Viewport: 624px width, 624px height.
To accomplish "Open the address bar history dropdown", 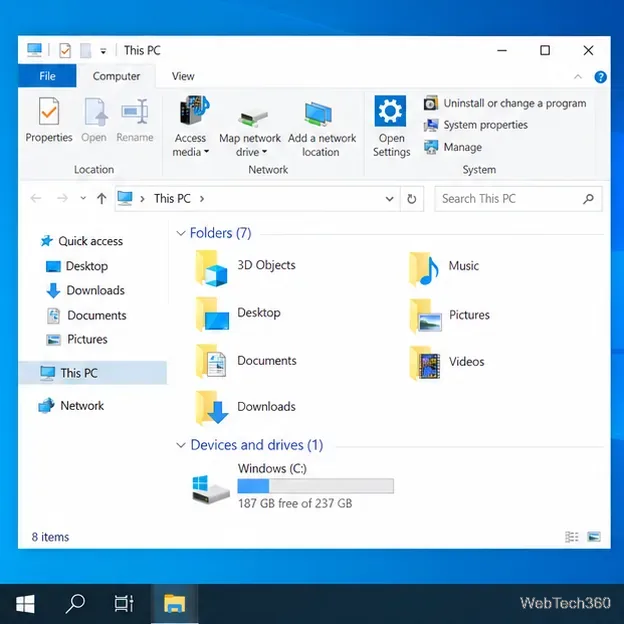I will pos(390,199).
